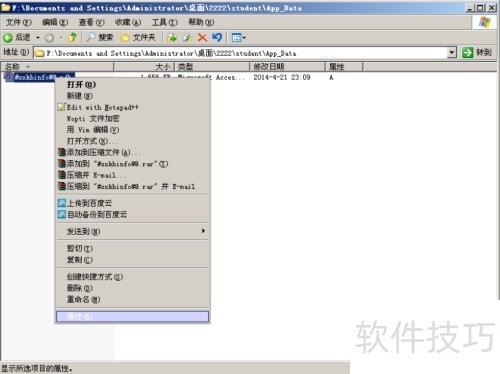Open the Forward history dropdown arrow

[x=61, y=38]
